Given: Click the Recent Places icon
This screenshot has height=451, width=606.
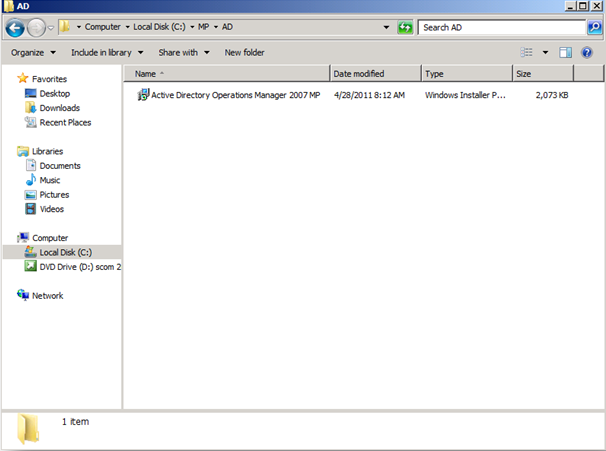Looking at the screenshot, I should (x=31, y=122).
